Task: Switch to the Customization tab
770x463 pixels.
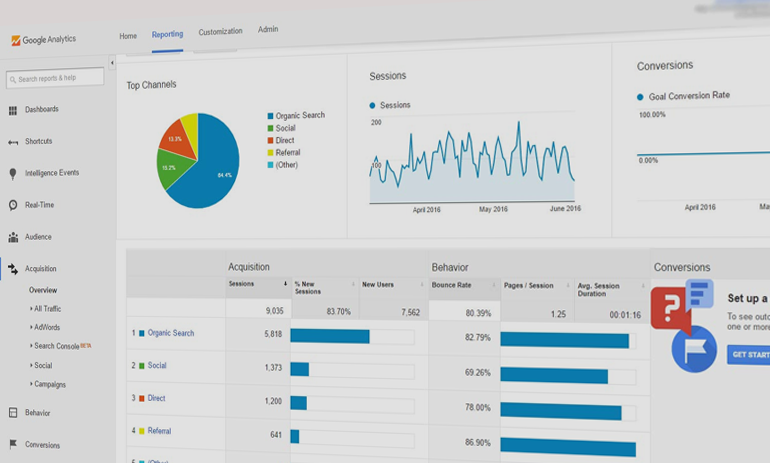Action: 220,32
